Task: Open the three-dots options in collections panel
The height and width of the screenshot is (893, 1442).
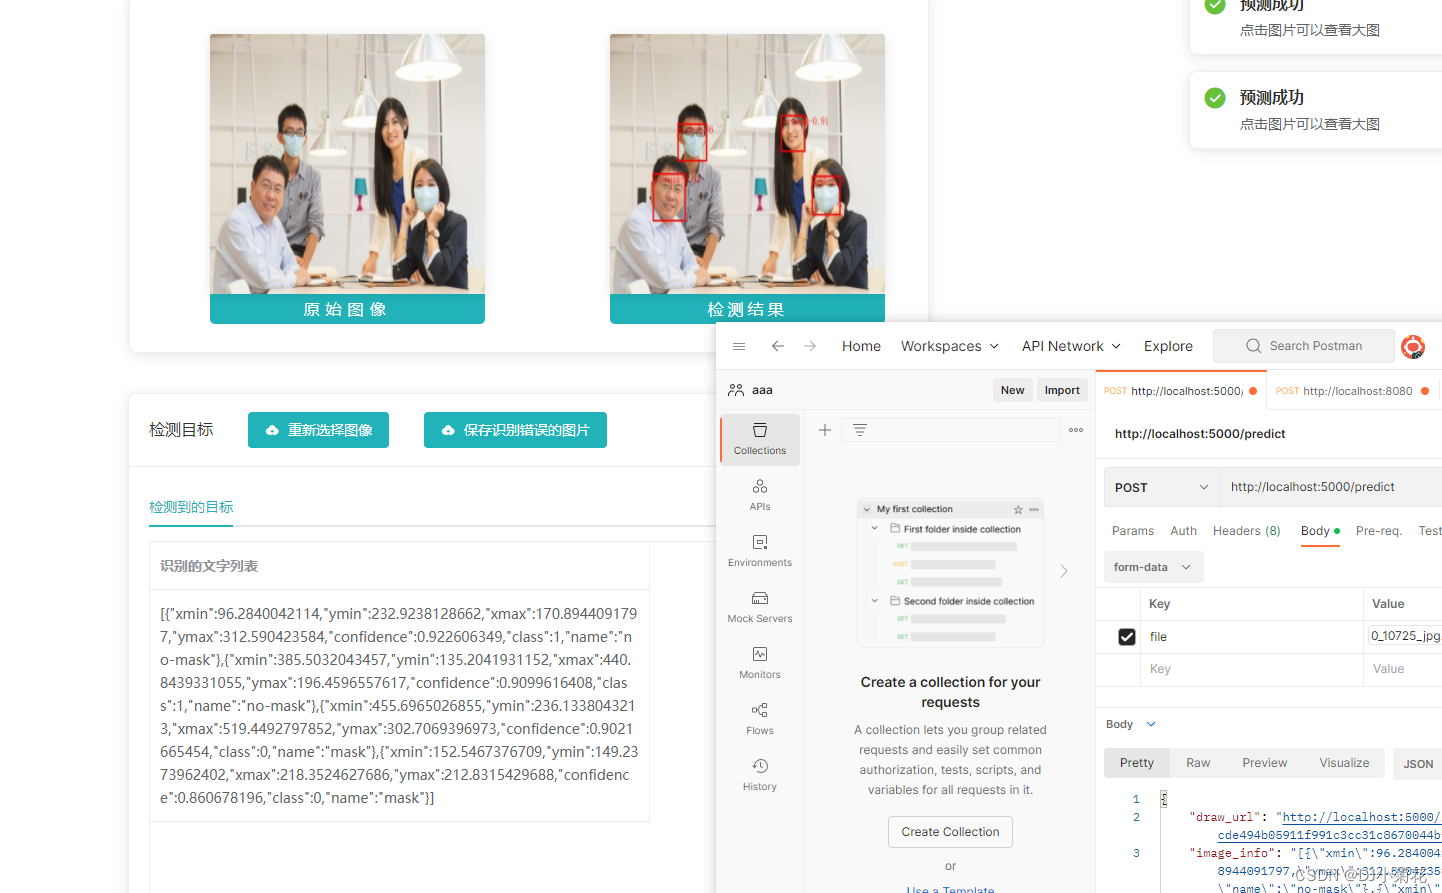Action: pos(1076,430)
